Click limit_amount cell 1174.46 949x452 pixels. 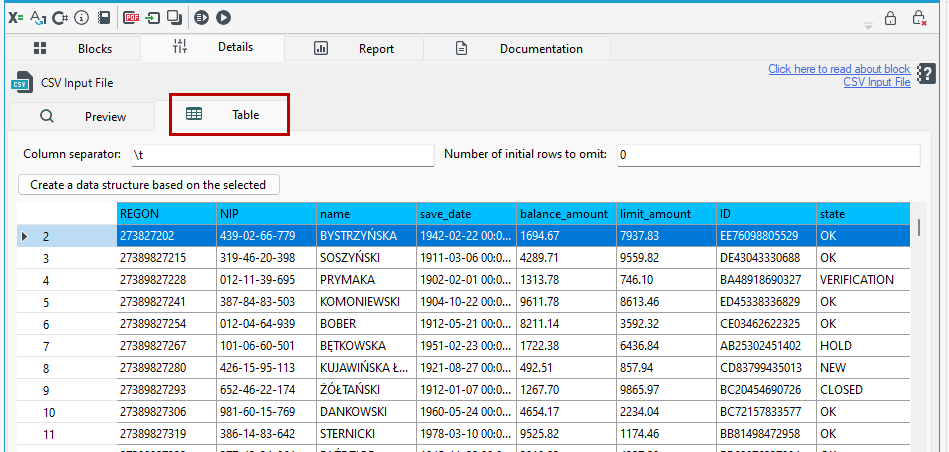[666, 434]
